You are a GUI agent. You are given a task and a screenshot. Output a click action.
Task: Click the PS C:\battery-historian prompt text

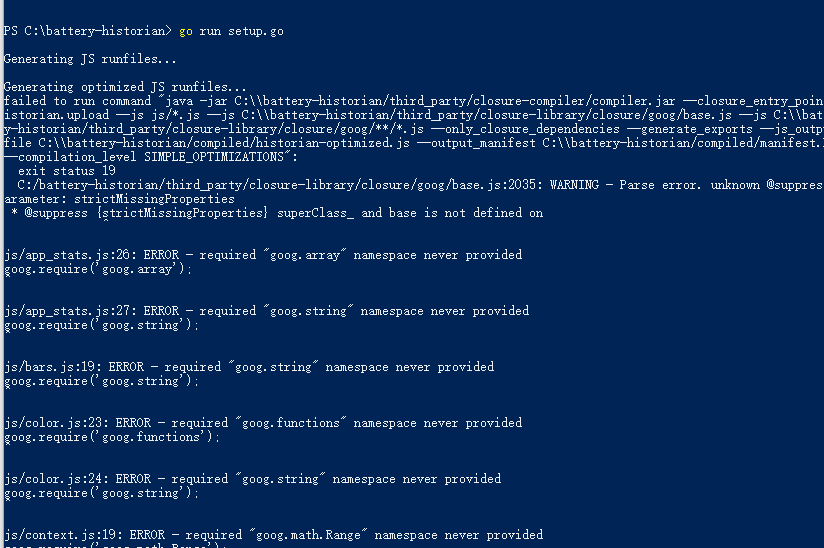(x=86, y=31)
